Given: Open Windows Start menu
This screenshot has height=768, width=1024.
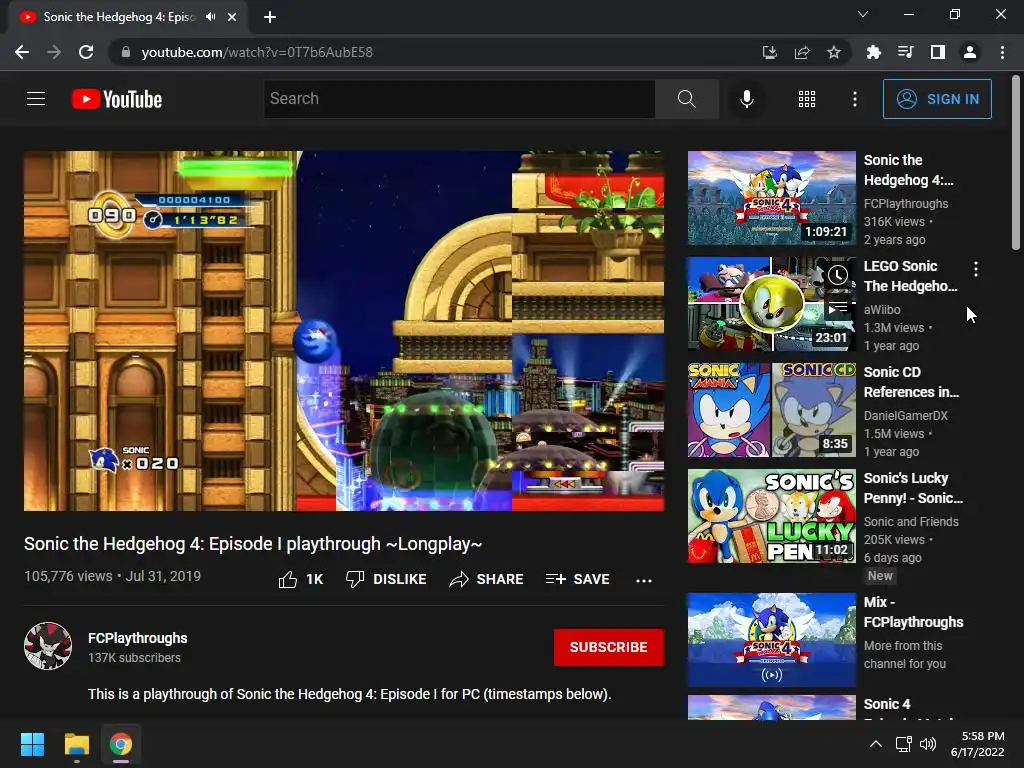Looking at the screenshot, I should tap(32, 744).
